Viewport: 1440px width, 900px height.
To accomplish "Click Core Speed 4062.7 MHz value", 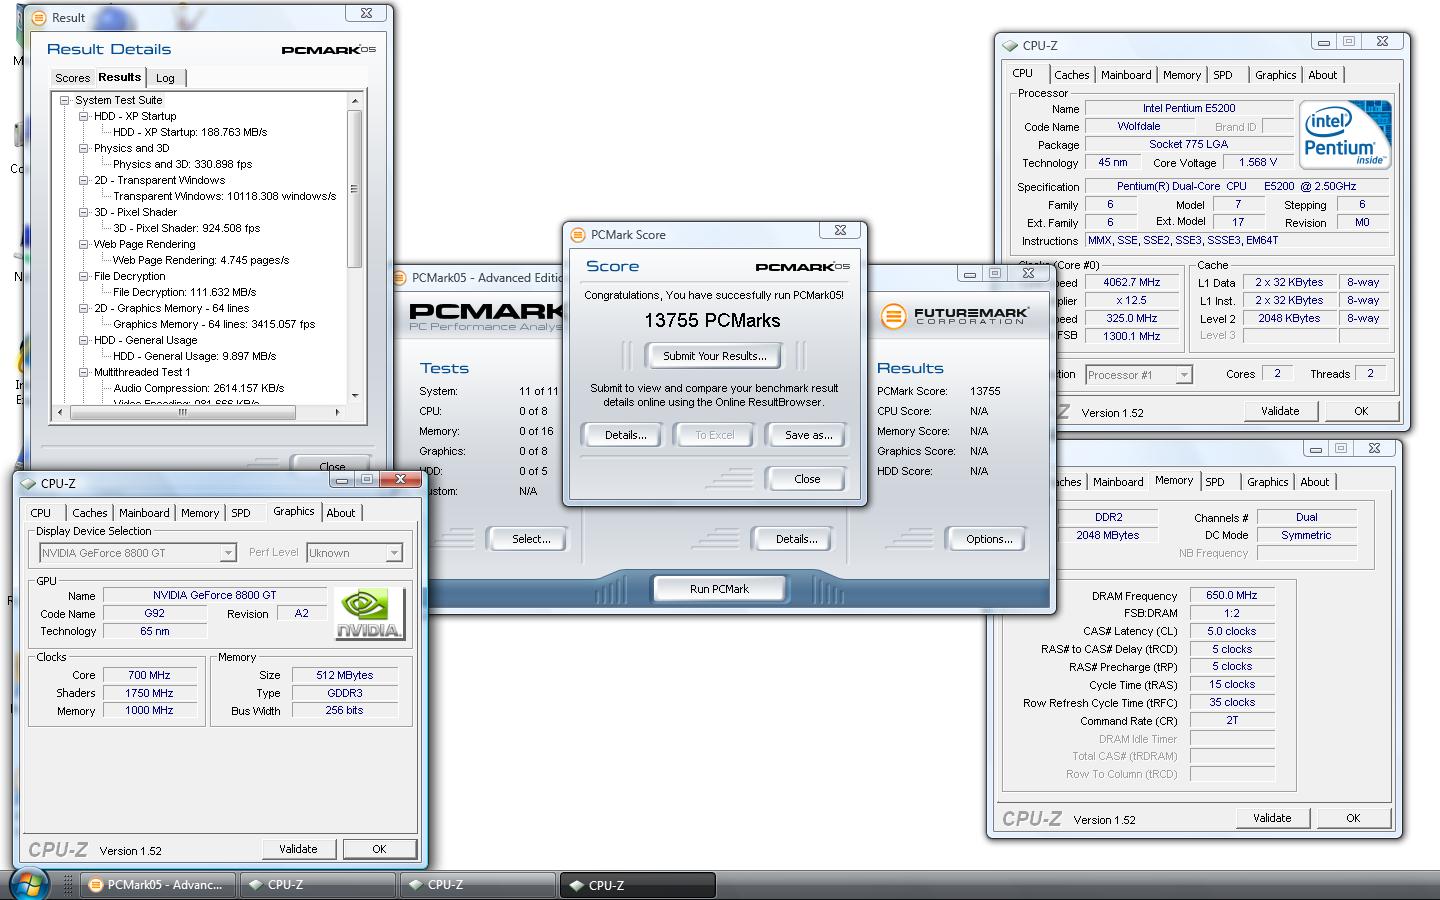I will [x=1131, y=282].
